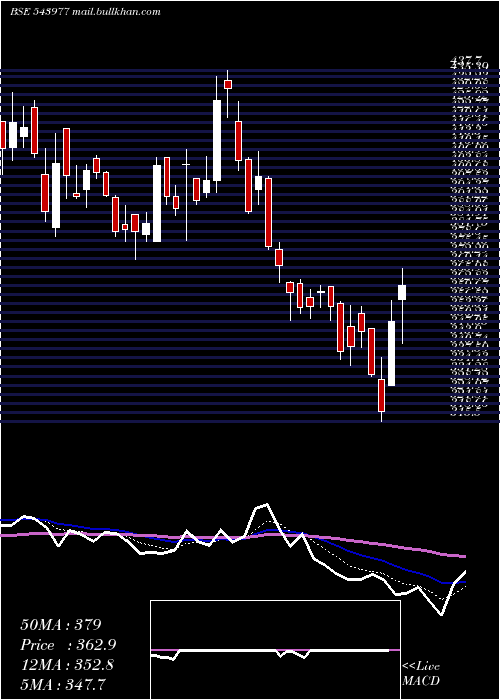500x700 pixels.
Task: Click the highest red candlestick at the chart peak
Action: 228,84
